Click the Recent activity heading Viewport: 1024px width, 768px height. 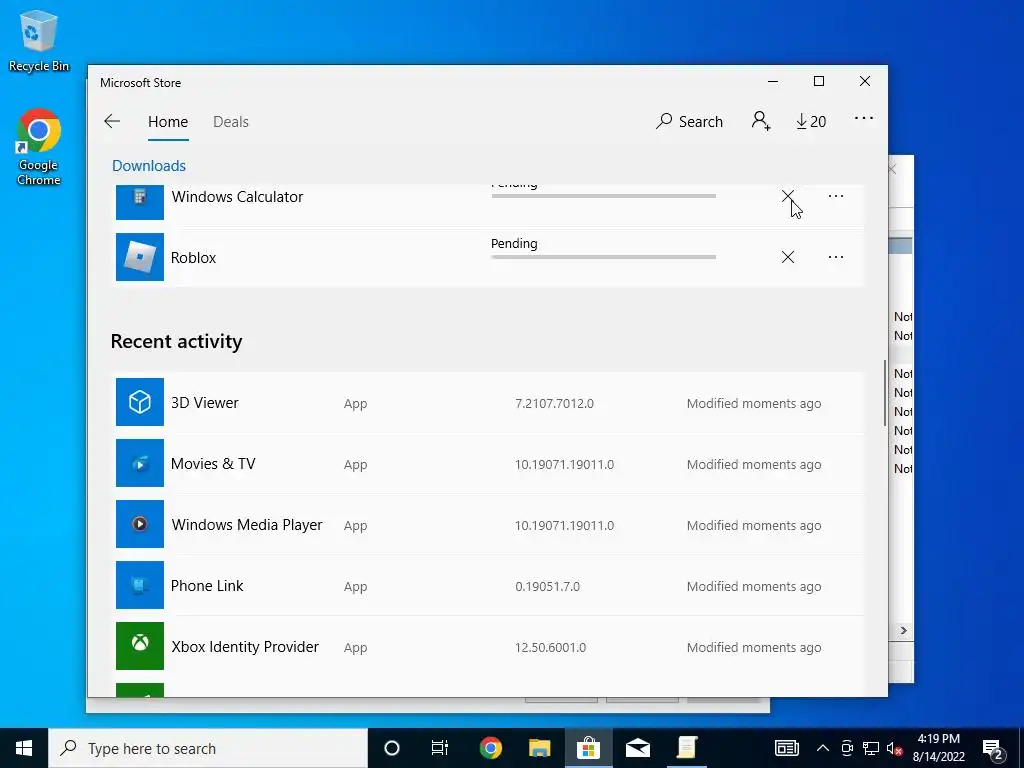click(x=176, y=342)
